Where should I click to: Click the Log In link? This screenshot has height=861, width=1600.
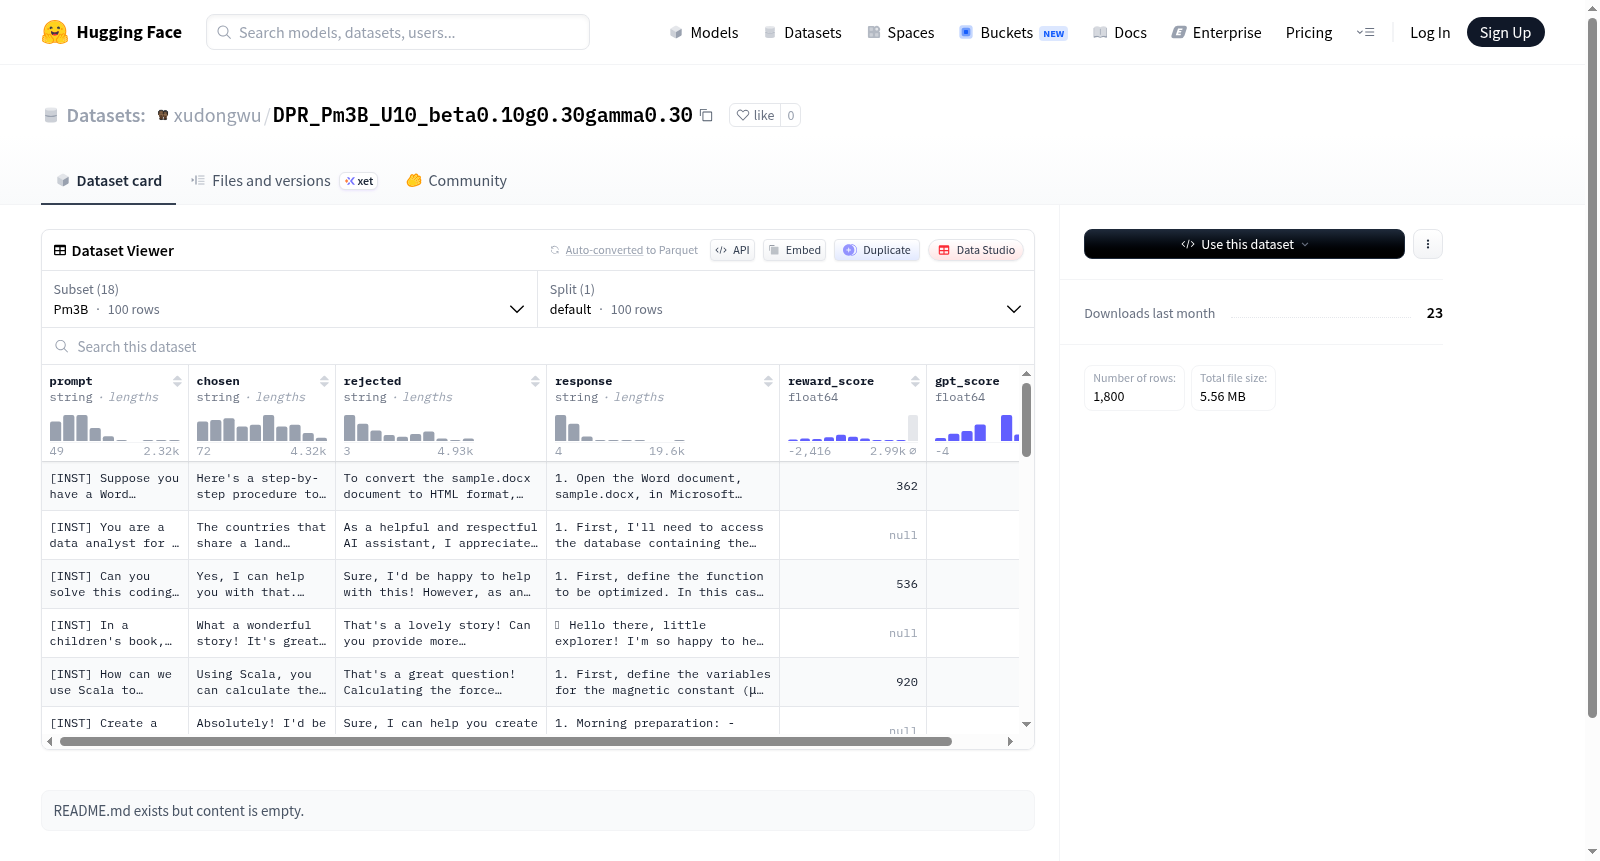point(1430,33)
